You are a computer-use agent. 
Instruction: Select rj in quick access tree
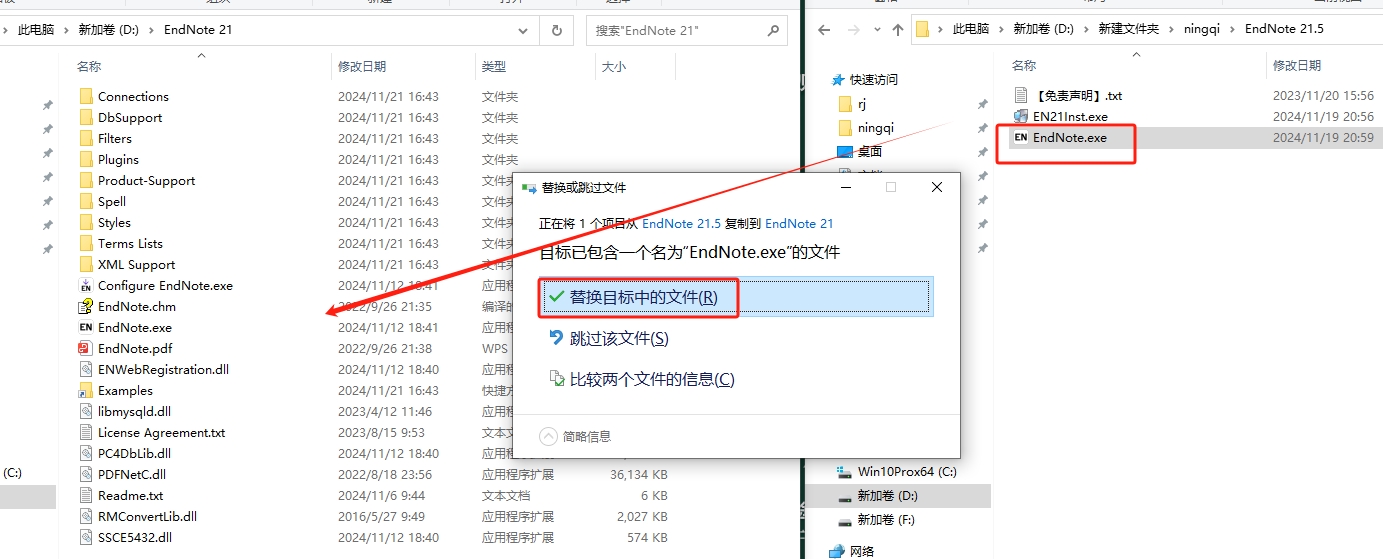coord(862,104)
